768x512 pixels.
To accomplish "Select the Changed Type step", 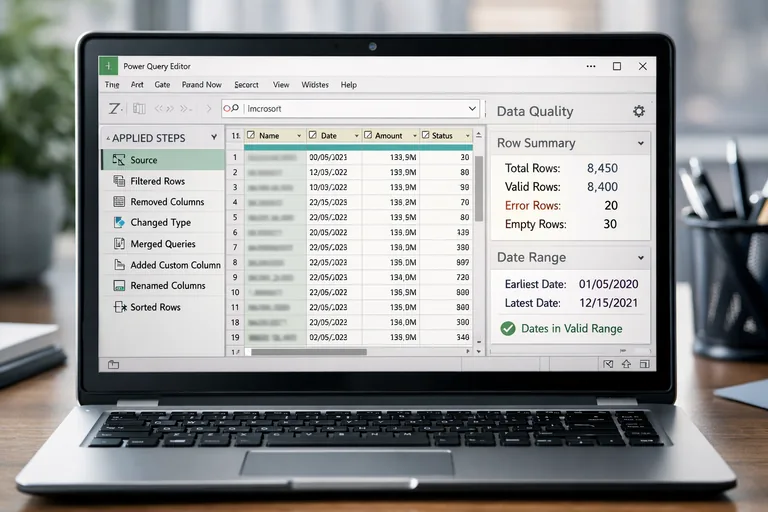I will 163,222.
